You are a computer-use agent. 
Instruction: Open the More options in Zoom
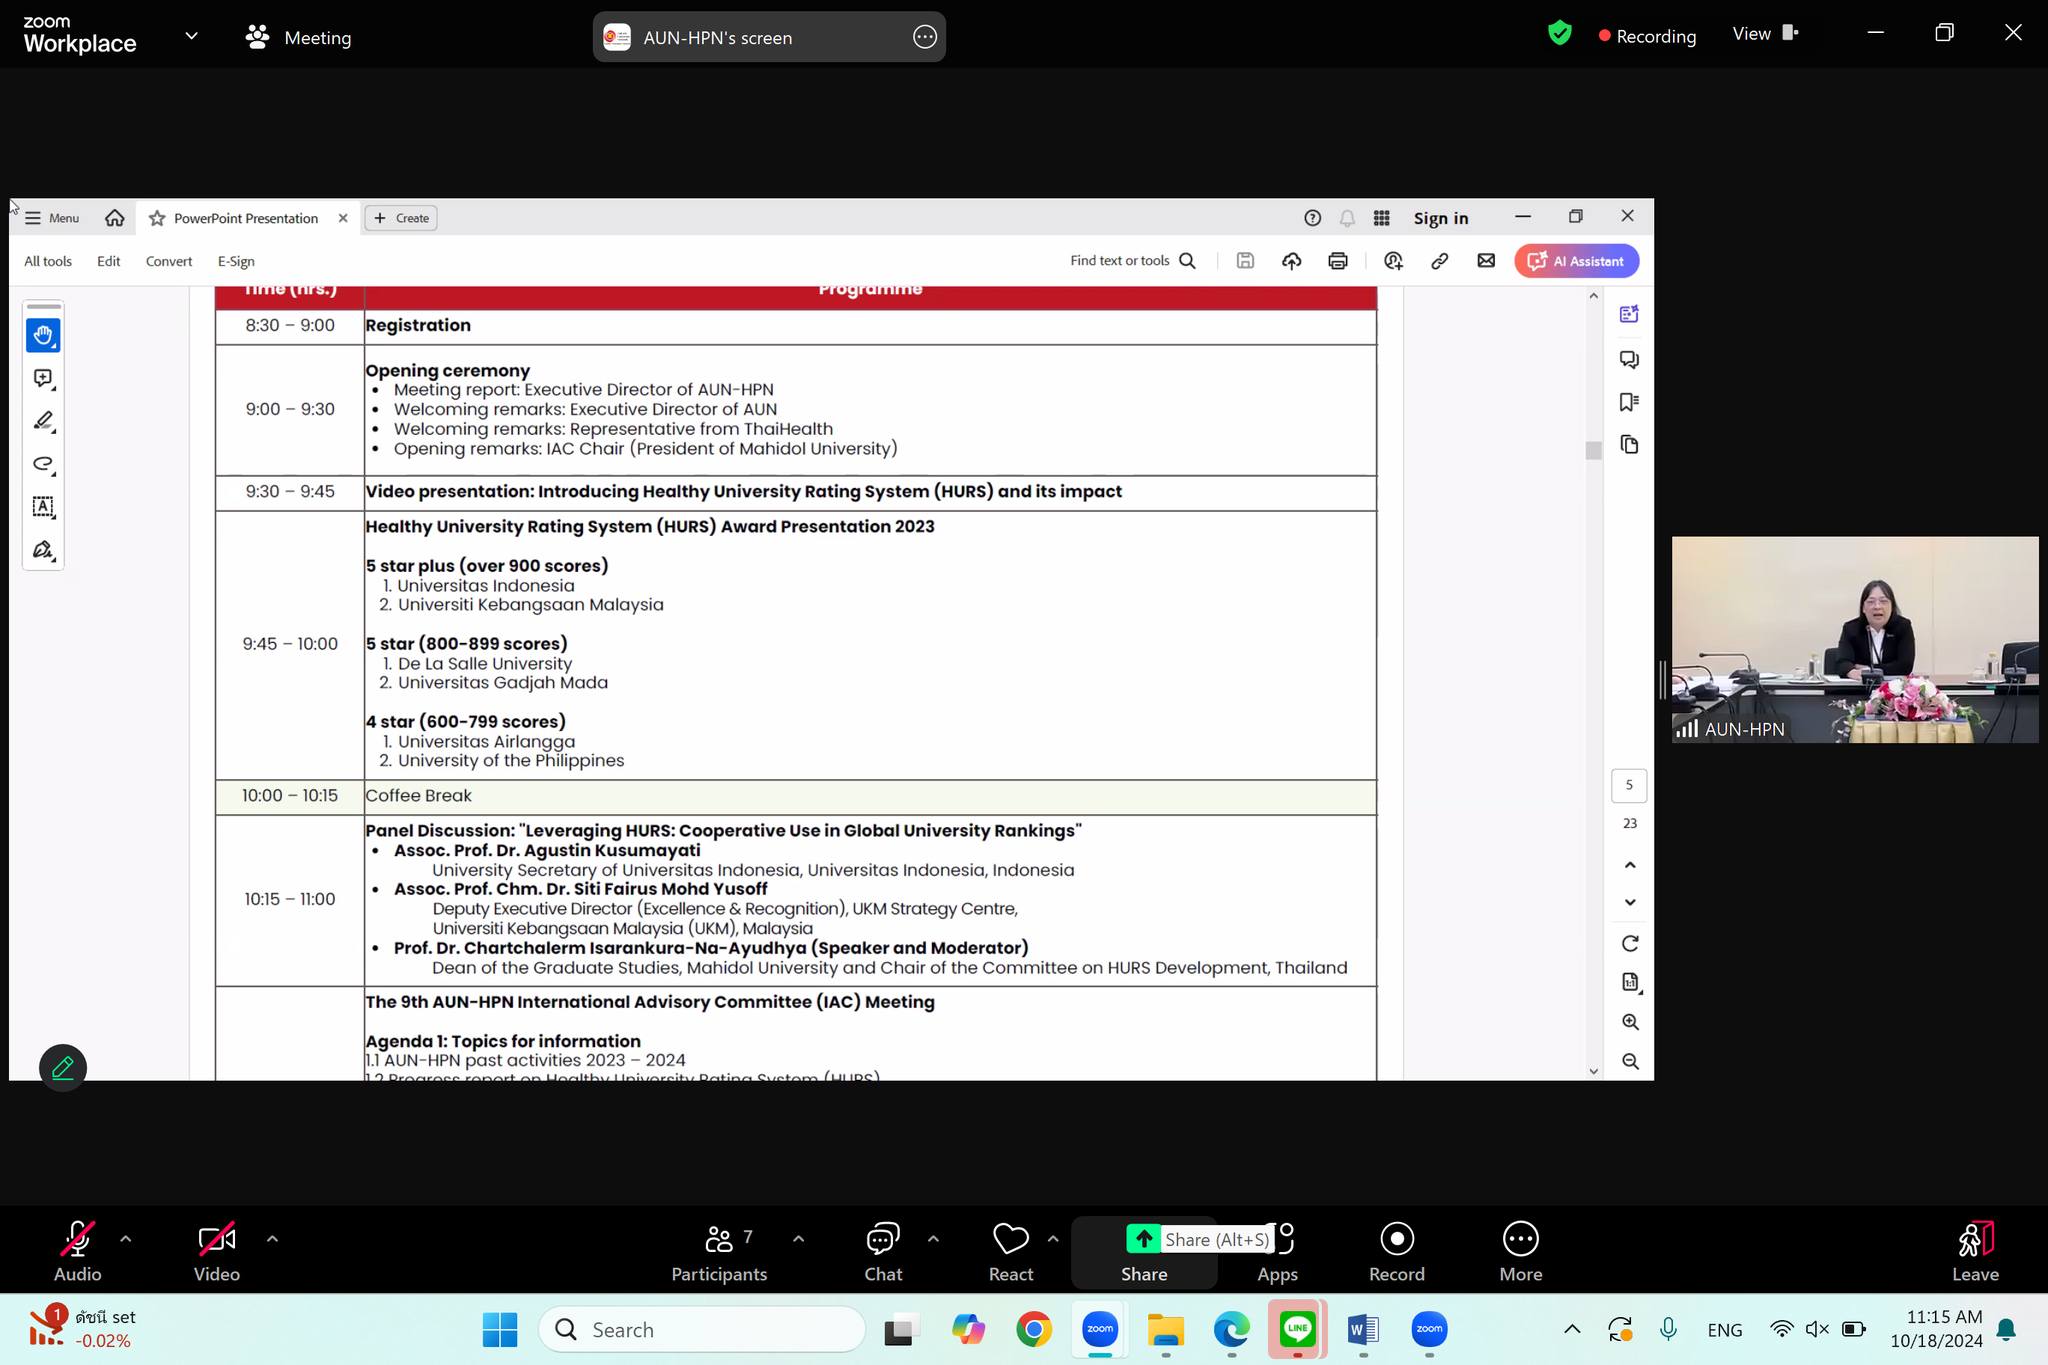(x=1521, y=1251)
